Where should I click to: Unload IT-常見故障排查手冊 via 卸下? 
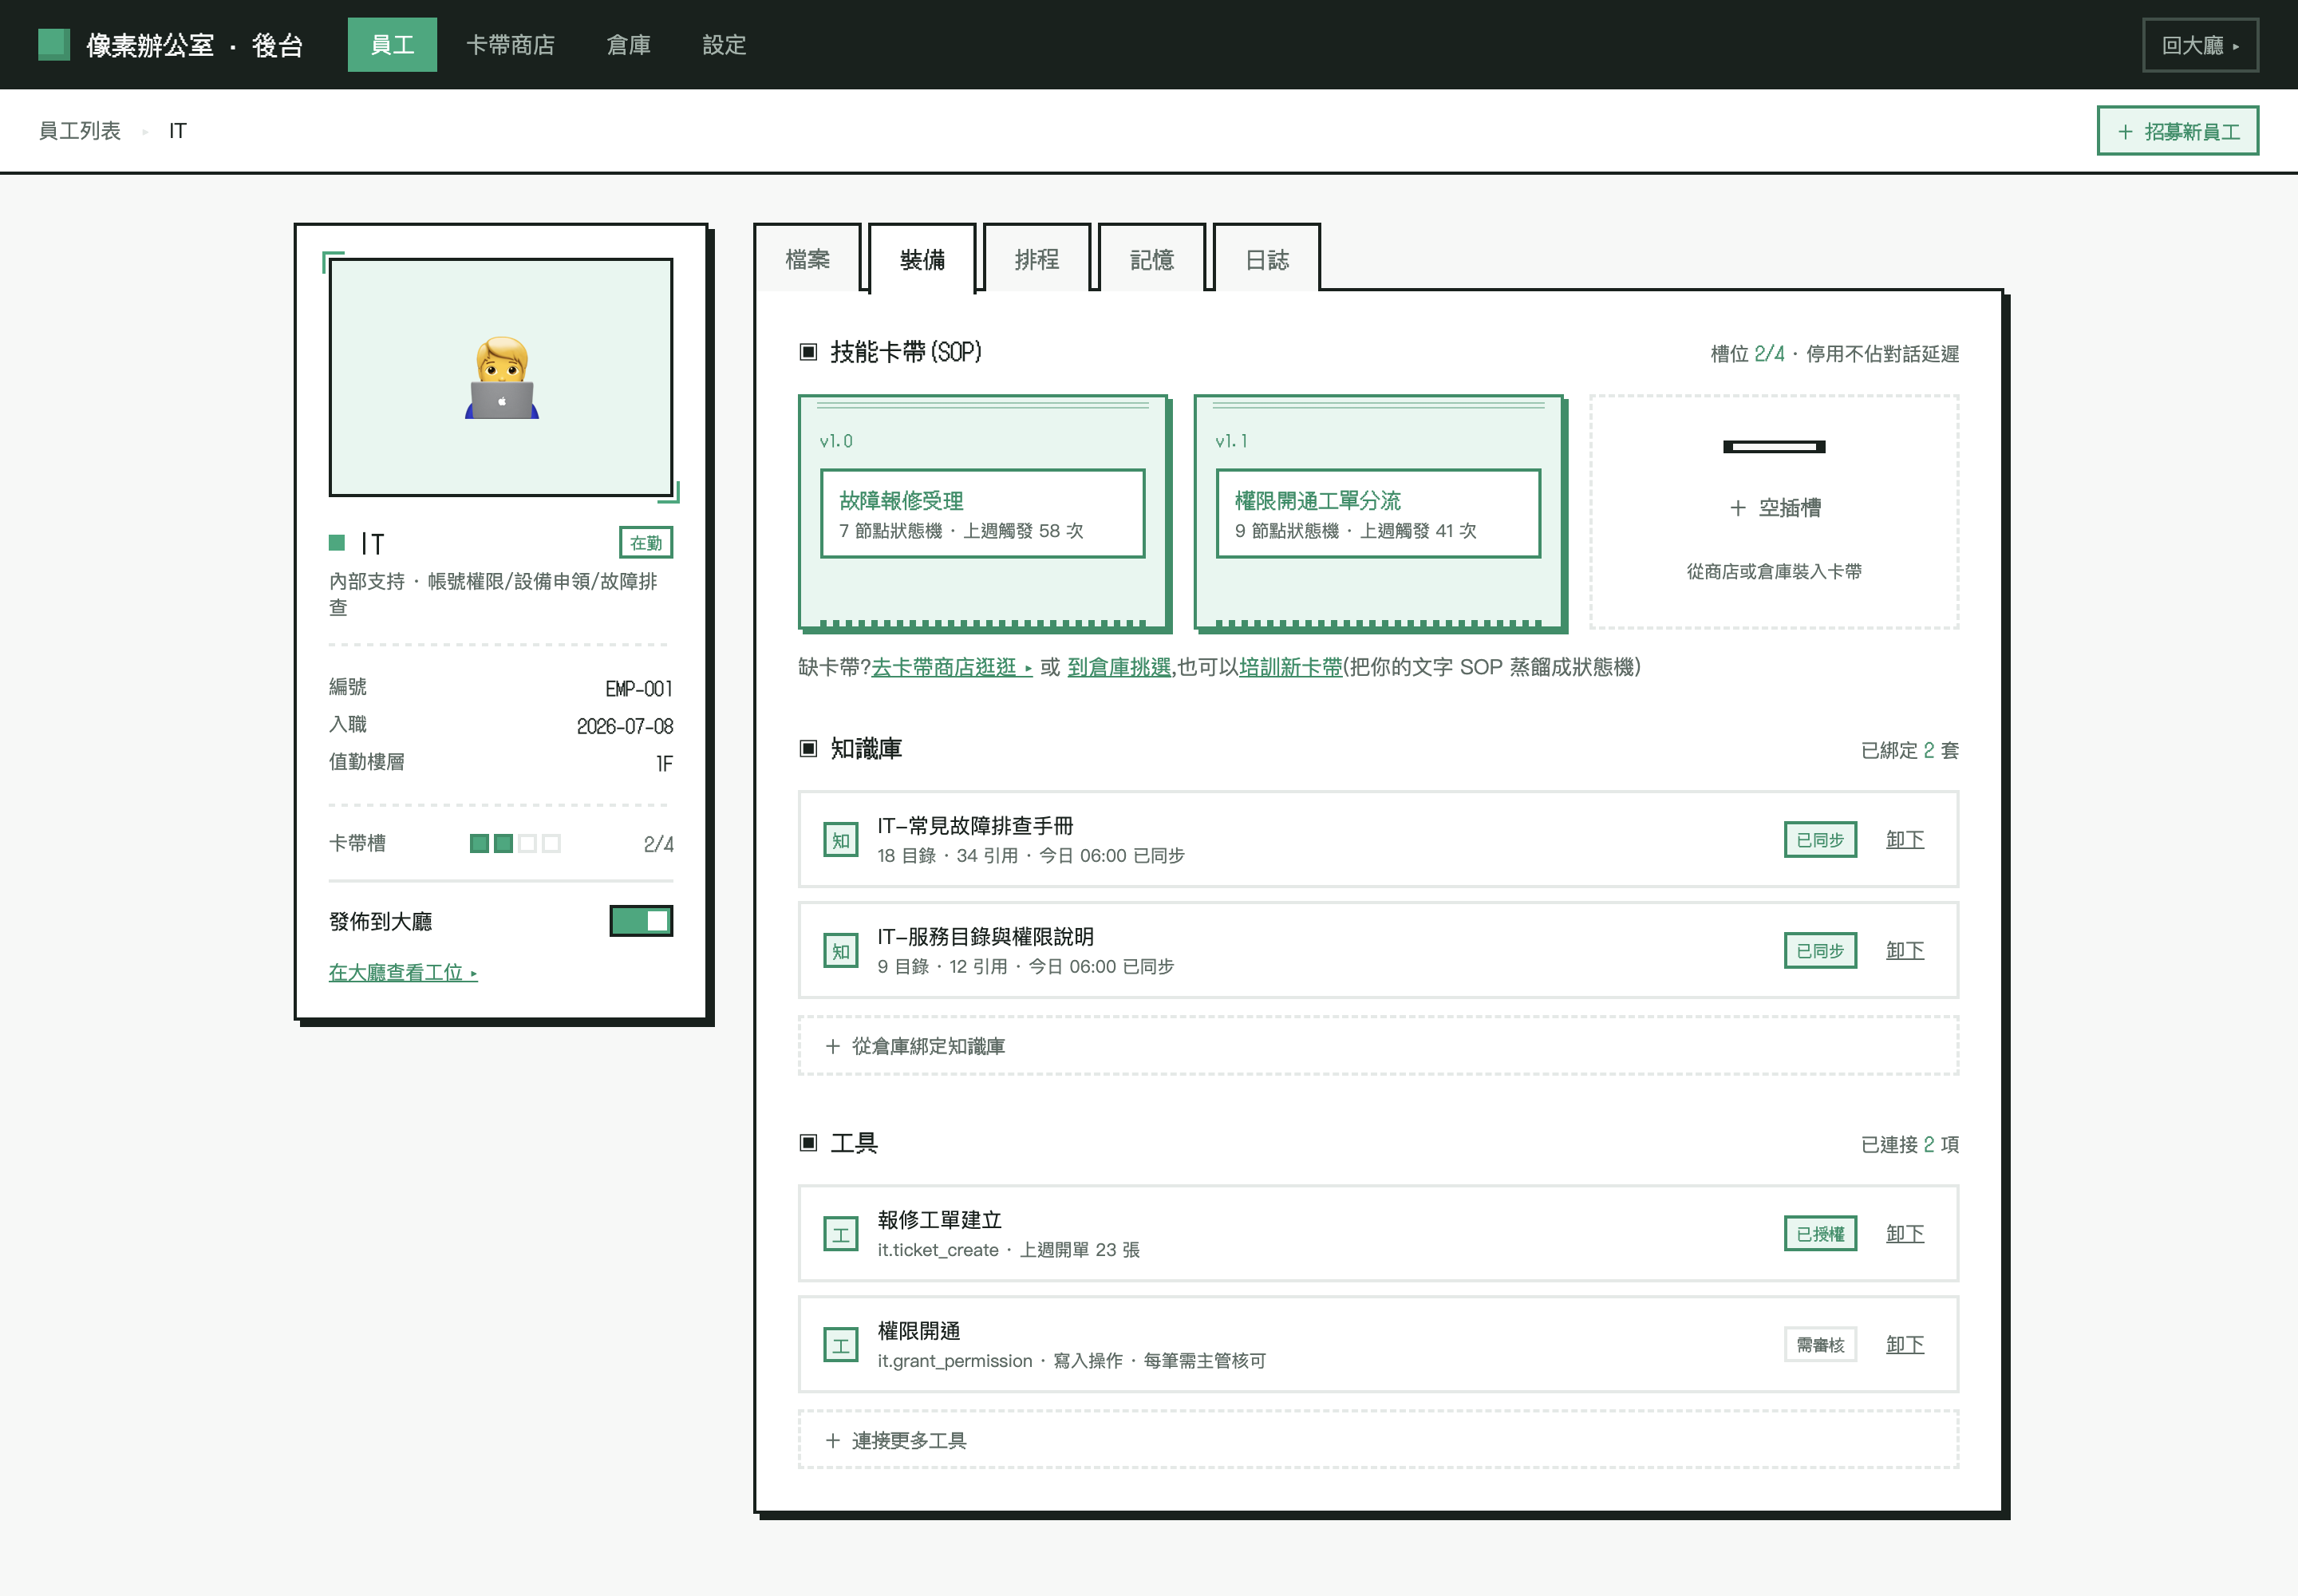(1905, 840)
